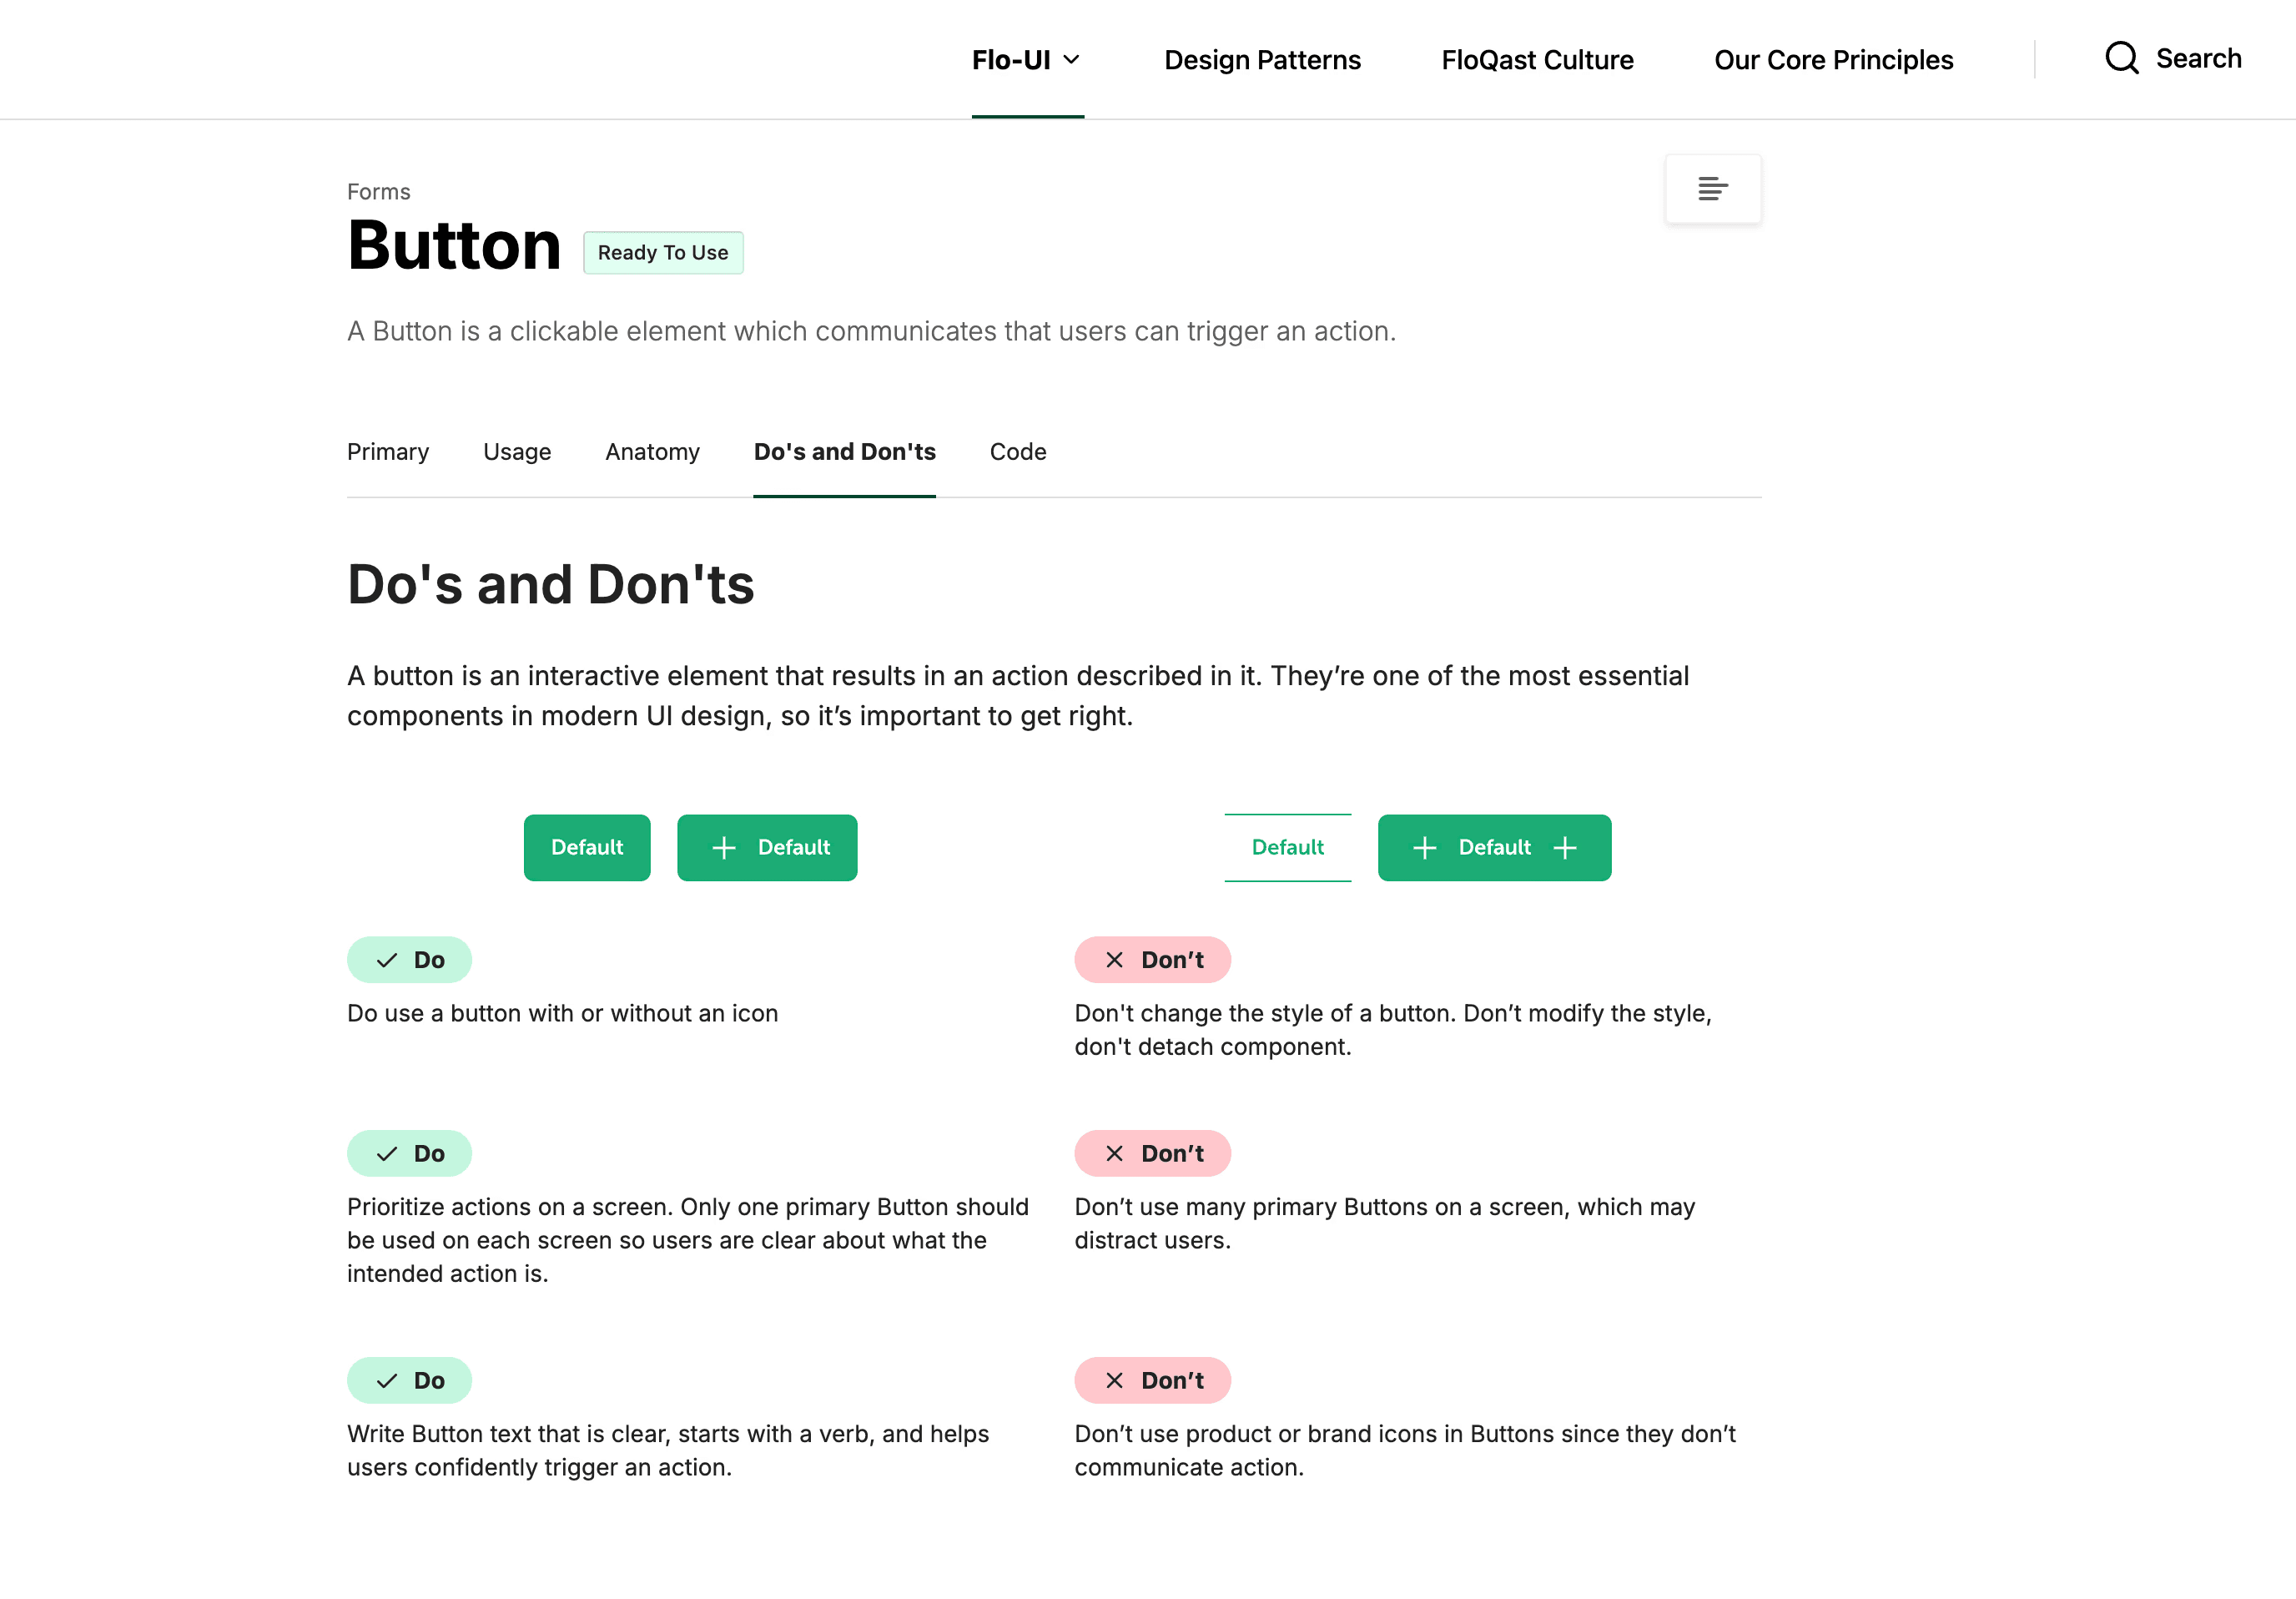Open the Code tab
Screen dimensions: 2296x1599
(1018, 452)
